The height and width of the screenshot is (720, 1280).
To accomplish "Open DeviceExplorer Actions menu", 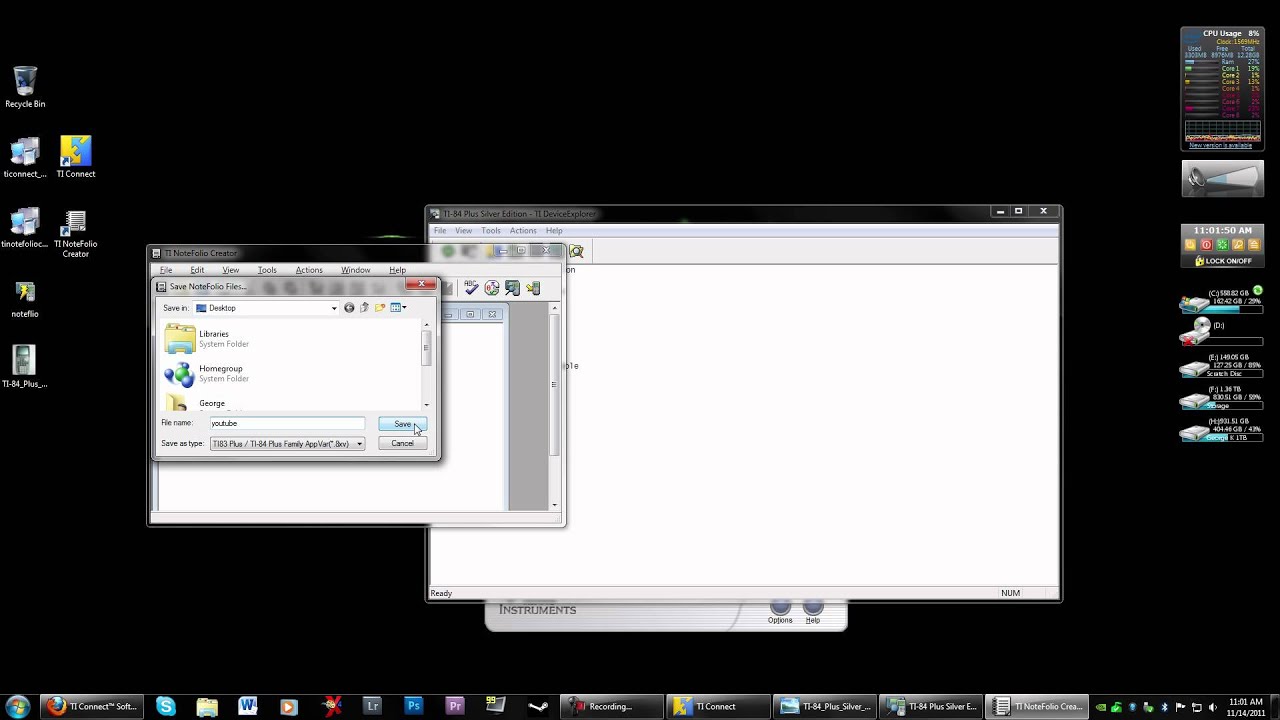I will [523, 231].
